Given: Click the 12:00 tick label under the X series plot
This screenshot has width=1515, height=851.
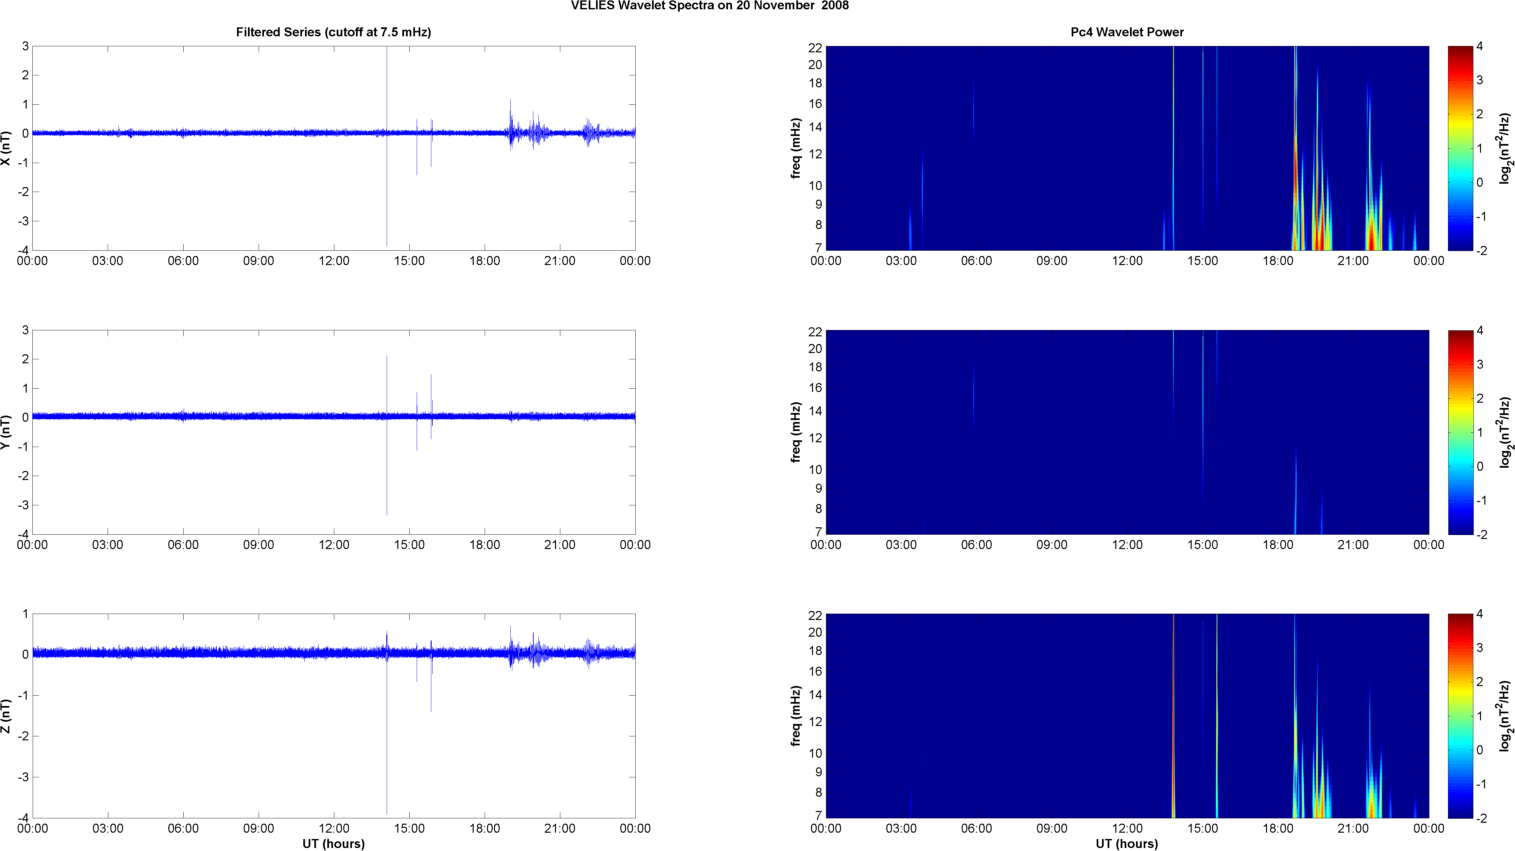Looking at the screenshot, I should point(334,261).
